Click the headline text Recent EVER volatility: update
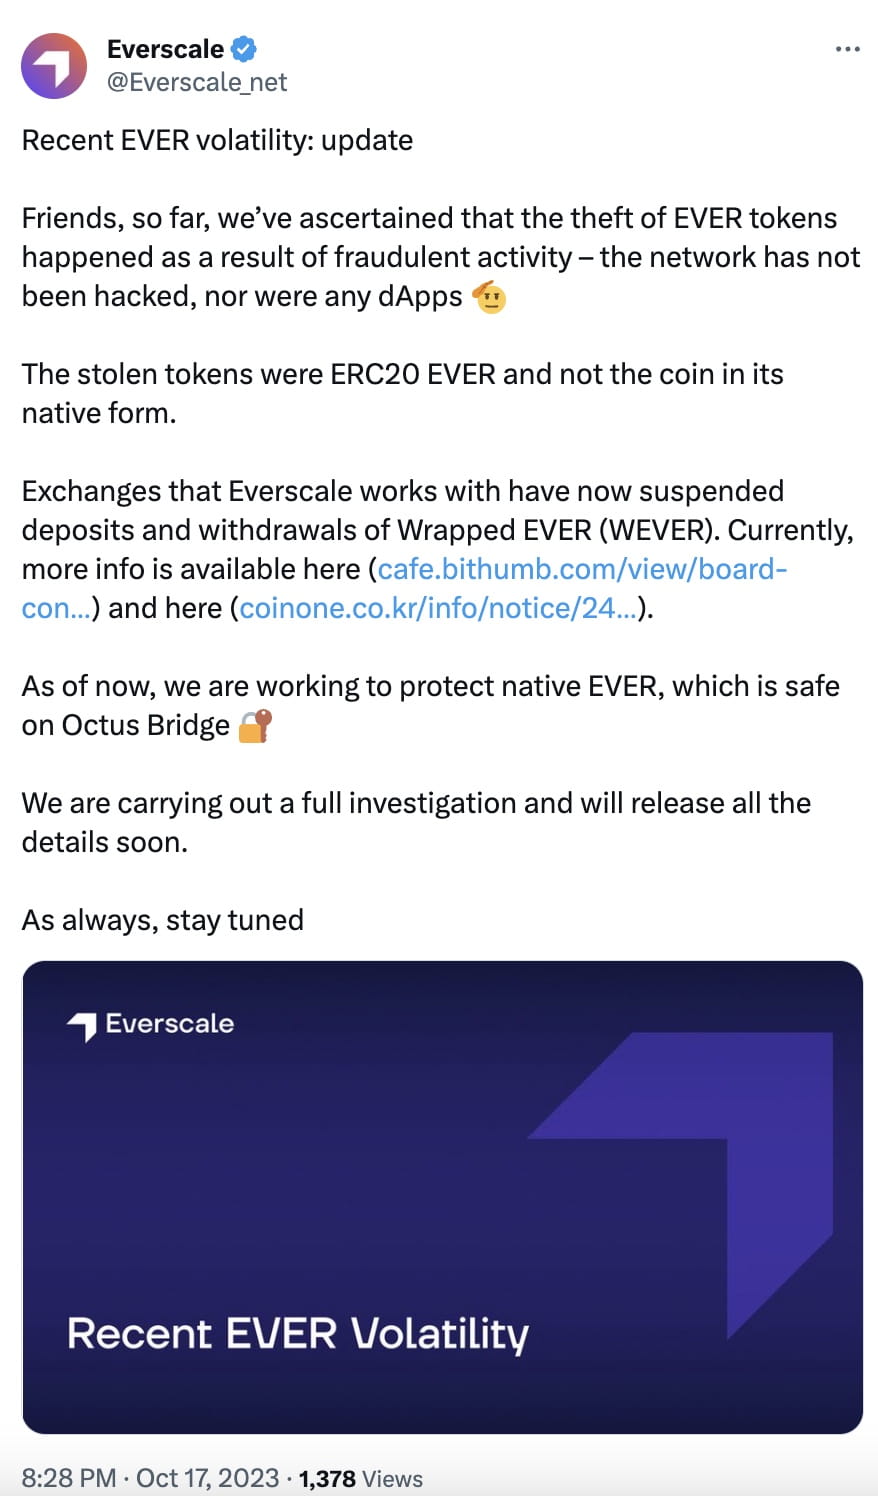This screenshot has width=878, height=1496. coord(216,140)
